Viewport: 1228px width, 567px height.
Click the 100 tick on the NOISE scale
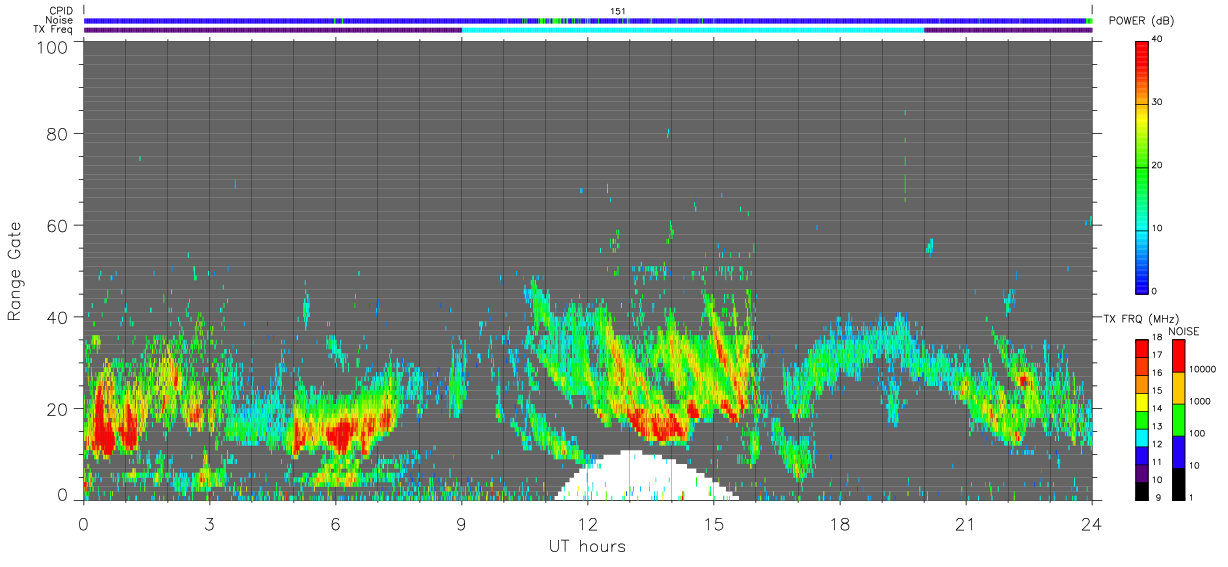coord(1195,433)
